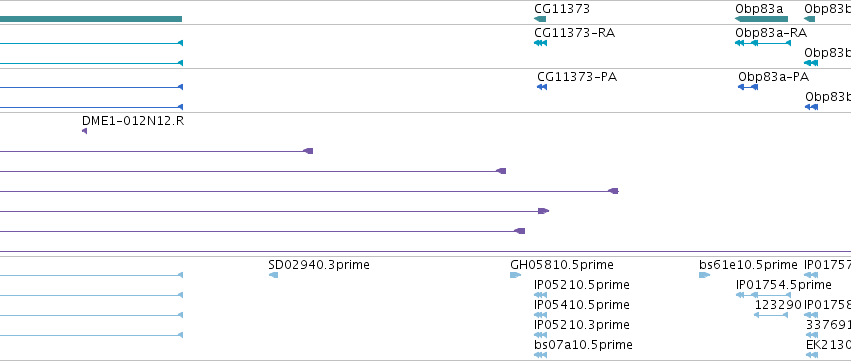
Task: Select the GH05810.5prime EST arrow
Action: (x=515, y=275)
